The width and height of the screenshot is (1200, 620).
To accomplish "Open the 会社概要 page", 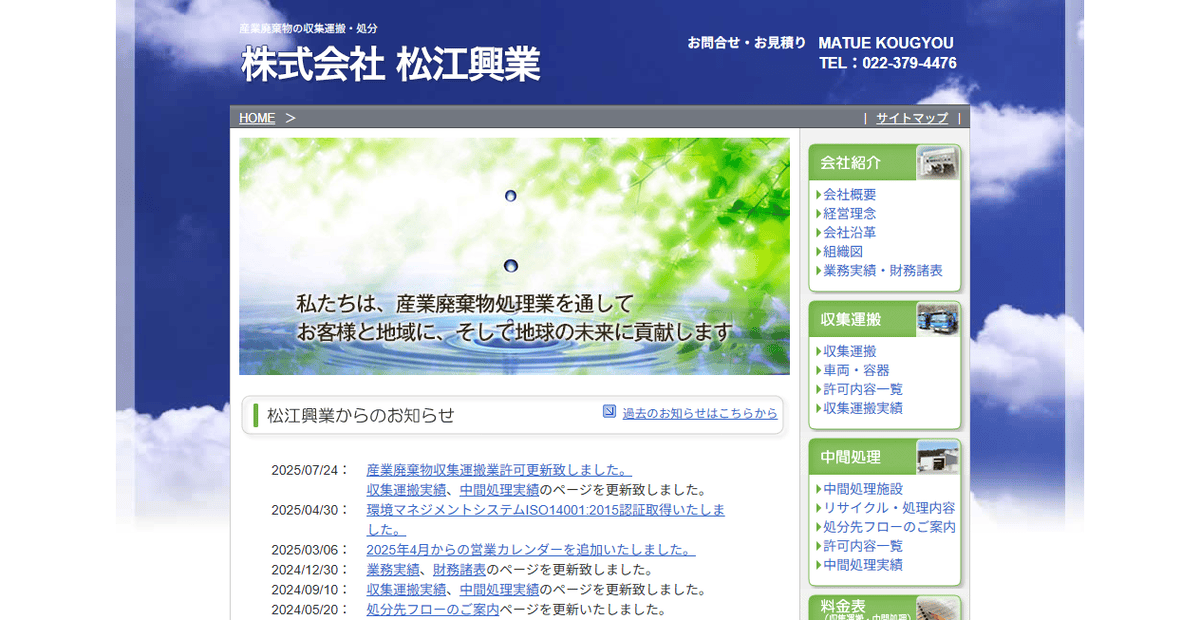I will pyautogui.click(x=850, y=194).
